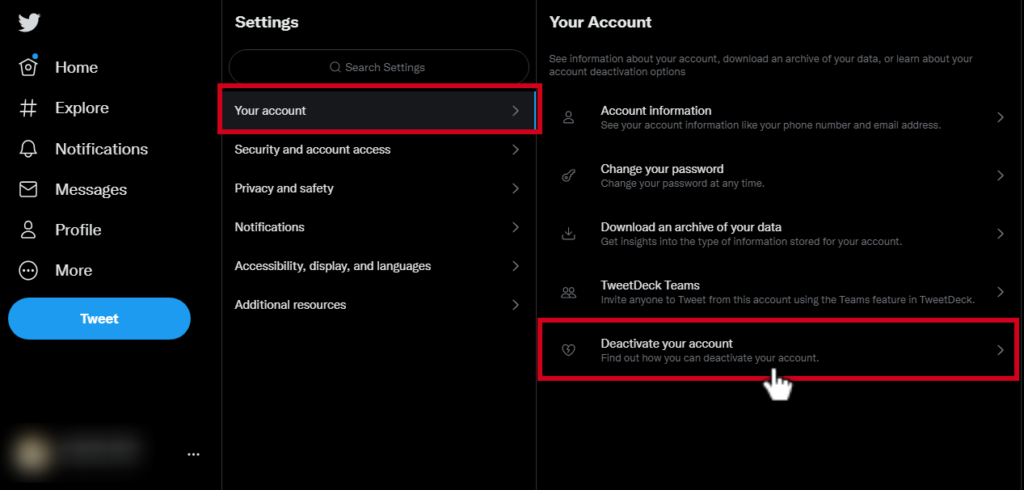Open Explore via the hashtag icon
1024x490 pixels.
point(28,108)
